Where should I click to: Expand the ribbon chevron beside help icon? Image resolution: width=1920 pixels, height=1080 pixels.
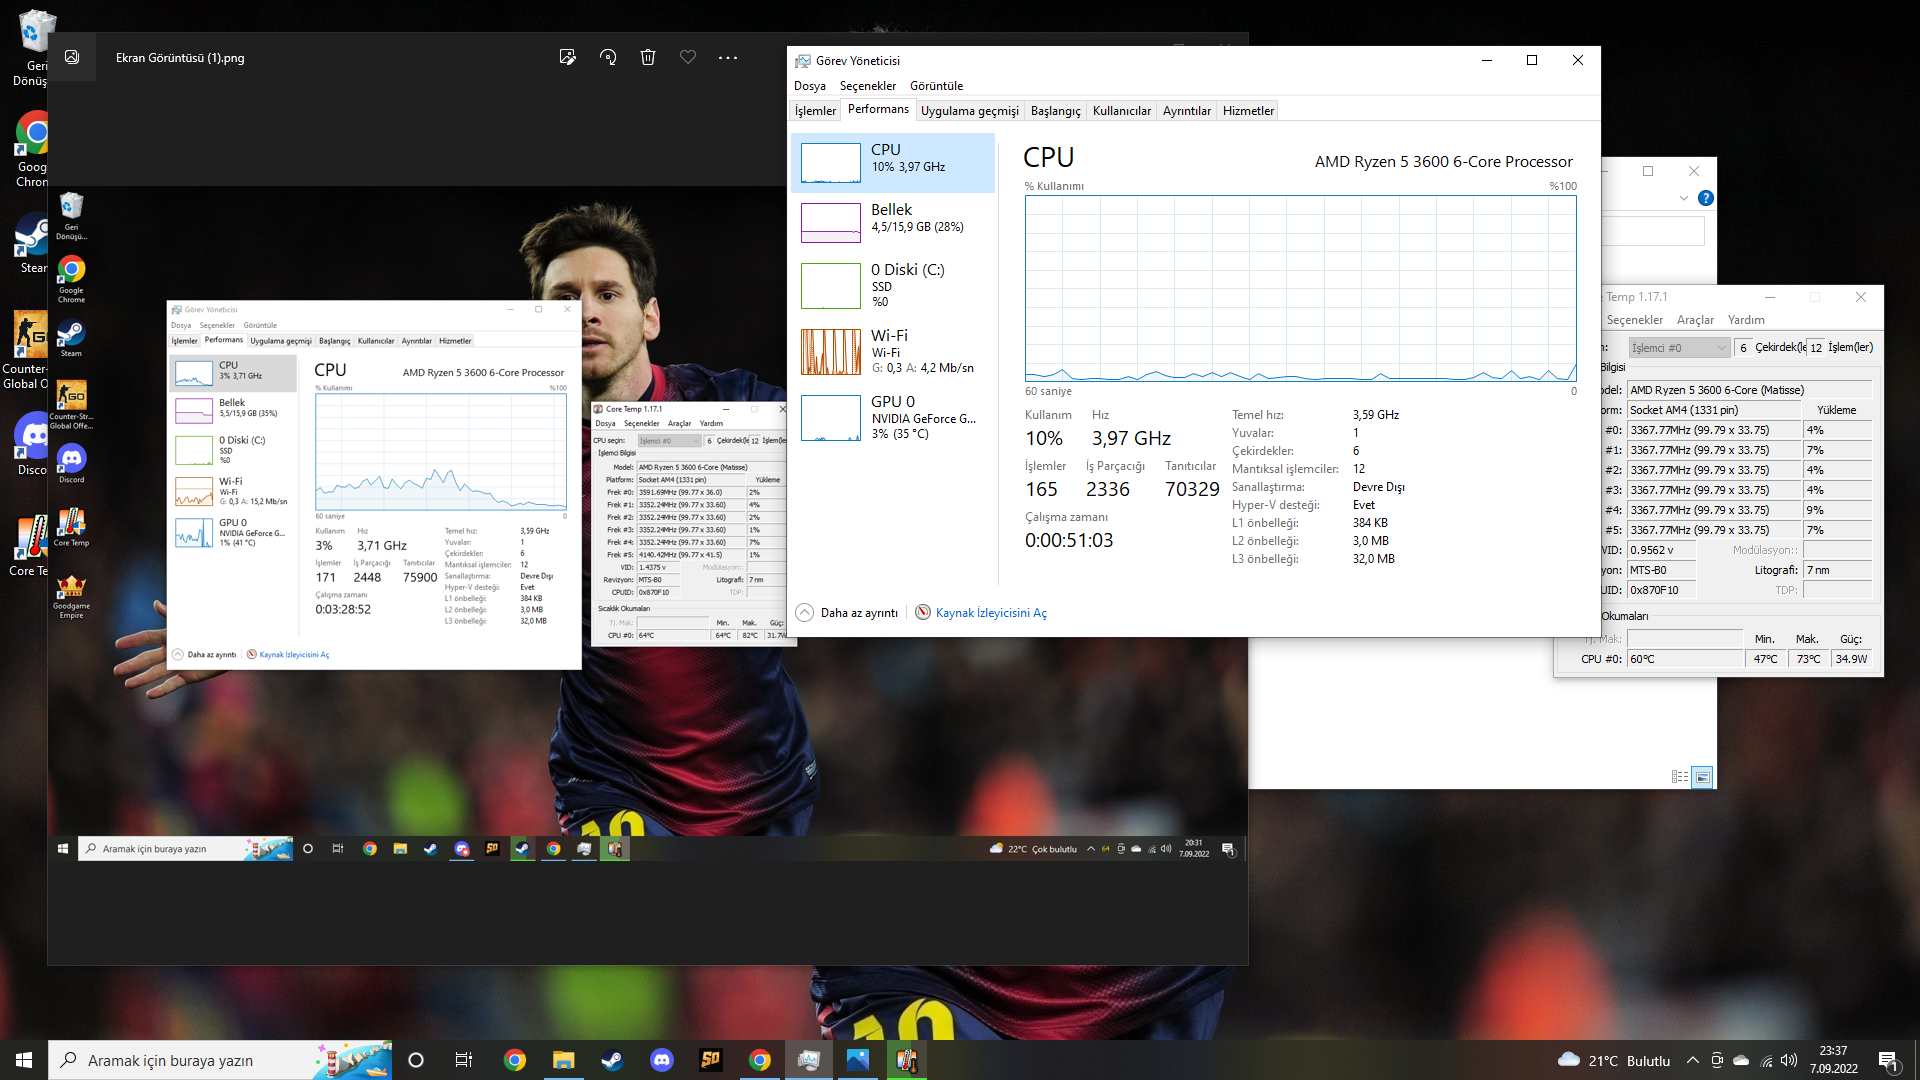point(1684,198)
